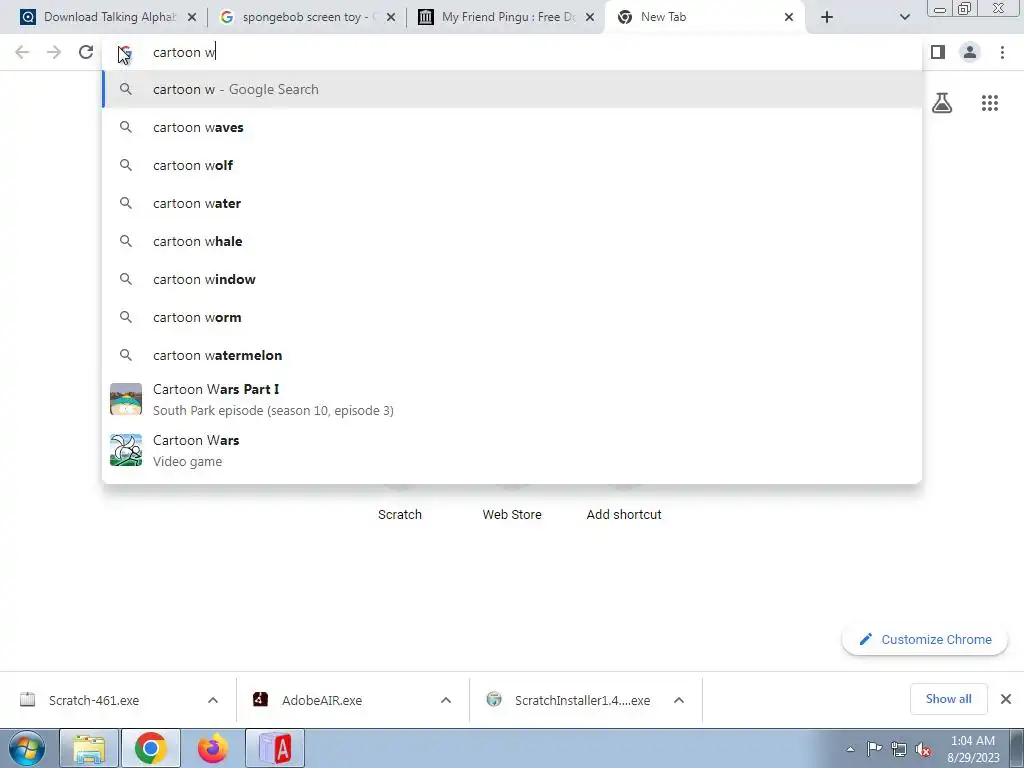Expand options for Scratch-461.exe download
The height and width of the screenshot is (768, 1024).
click(x=213, y=700)
